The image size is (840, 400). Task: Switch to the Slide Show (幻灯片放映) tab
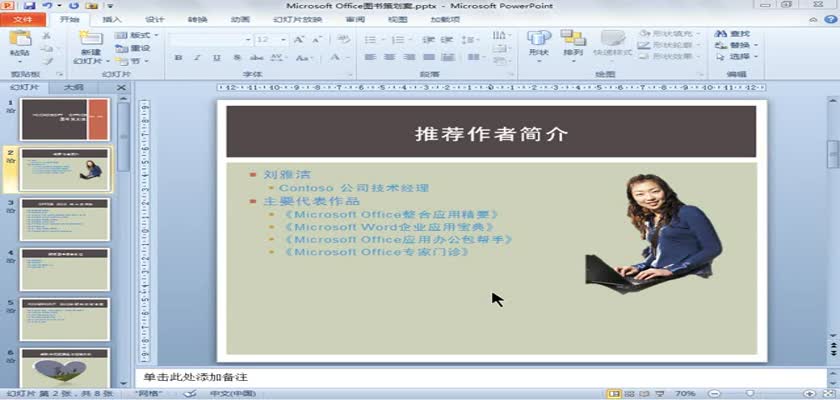tap(297, 19)
